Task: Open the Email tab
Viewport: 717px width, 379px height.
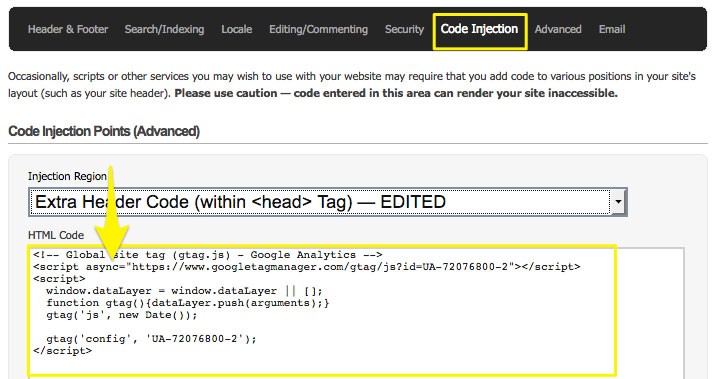Action: pos(612,29)
